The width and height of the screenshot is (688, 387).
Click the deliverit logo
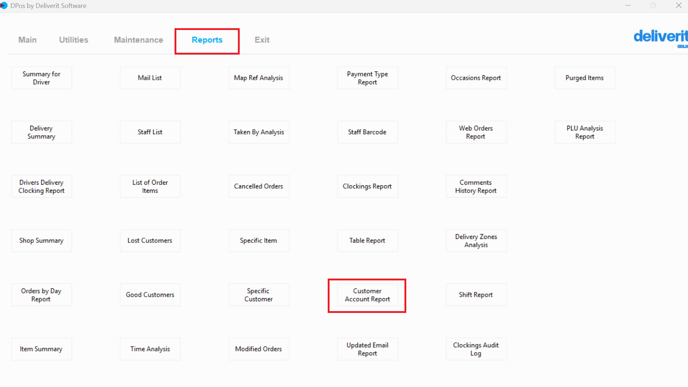pos(660,38)
